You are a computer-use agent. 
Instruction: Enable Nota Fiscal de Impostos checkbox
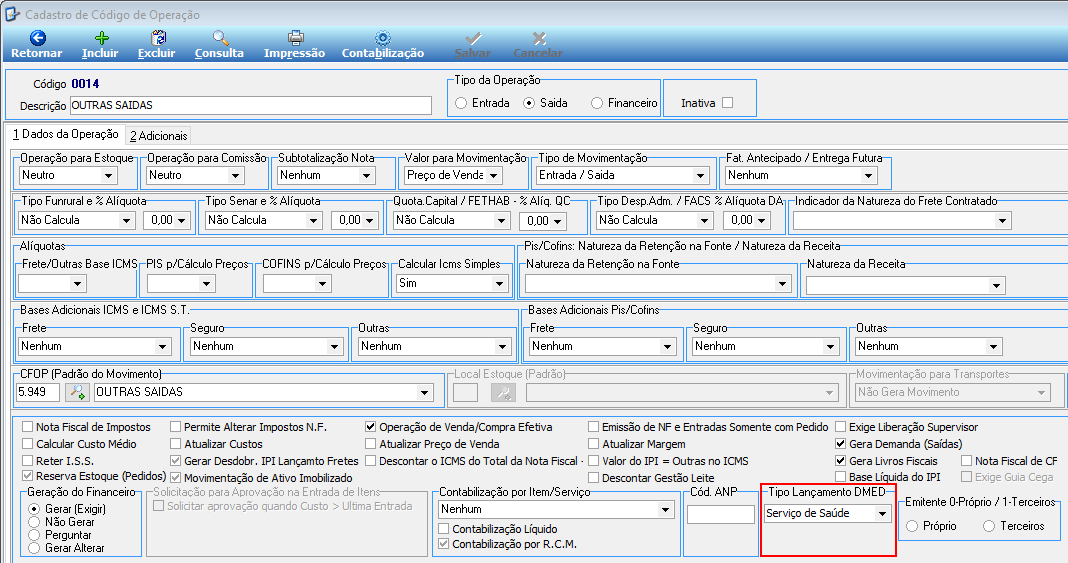[x=28, y=427]
